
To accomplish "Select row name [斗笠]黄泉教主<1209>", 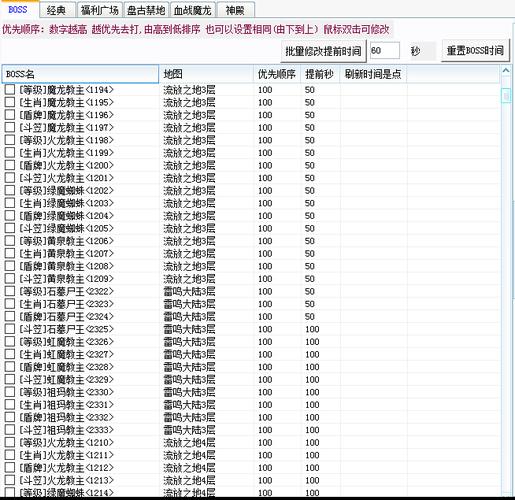I will coord(66,279).
